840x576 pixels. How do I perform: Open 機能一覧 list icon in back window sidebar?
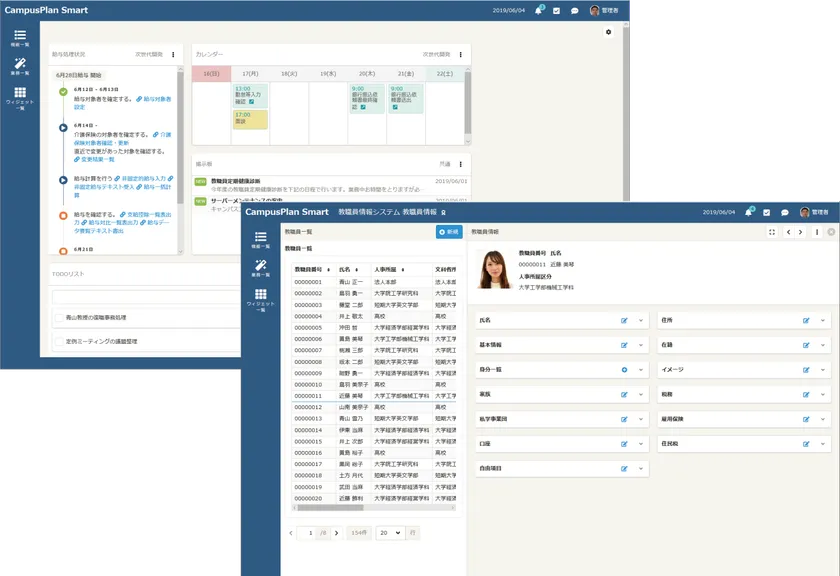tap(20, 36)
